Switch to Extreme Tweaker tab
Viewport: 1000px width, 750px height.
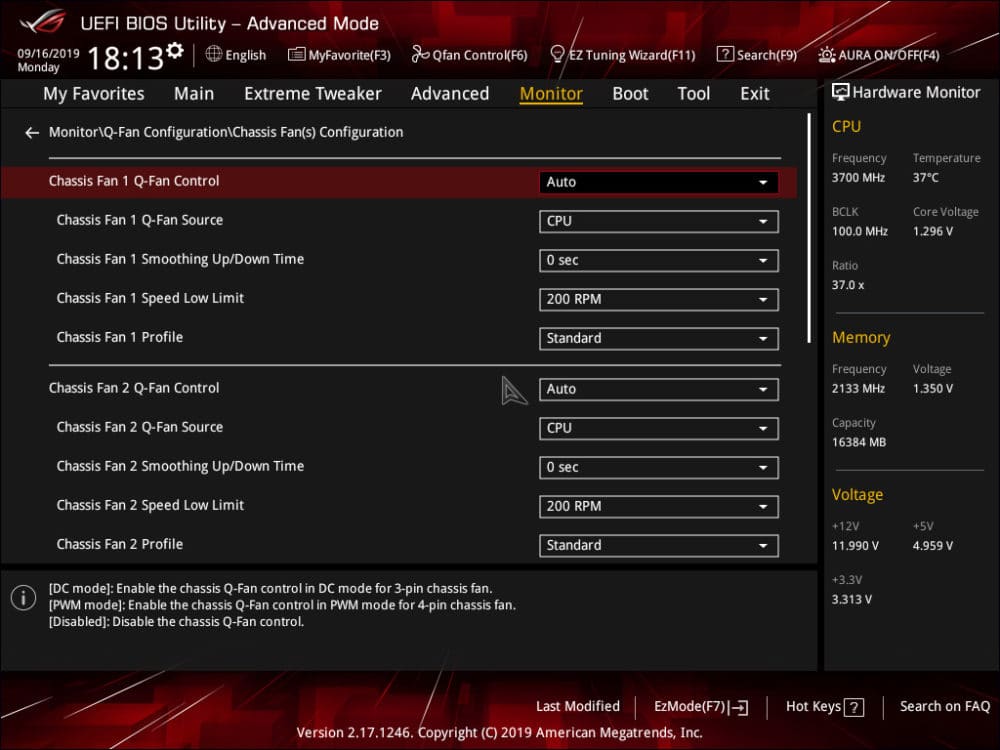[312, 94]
